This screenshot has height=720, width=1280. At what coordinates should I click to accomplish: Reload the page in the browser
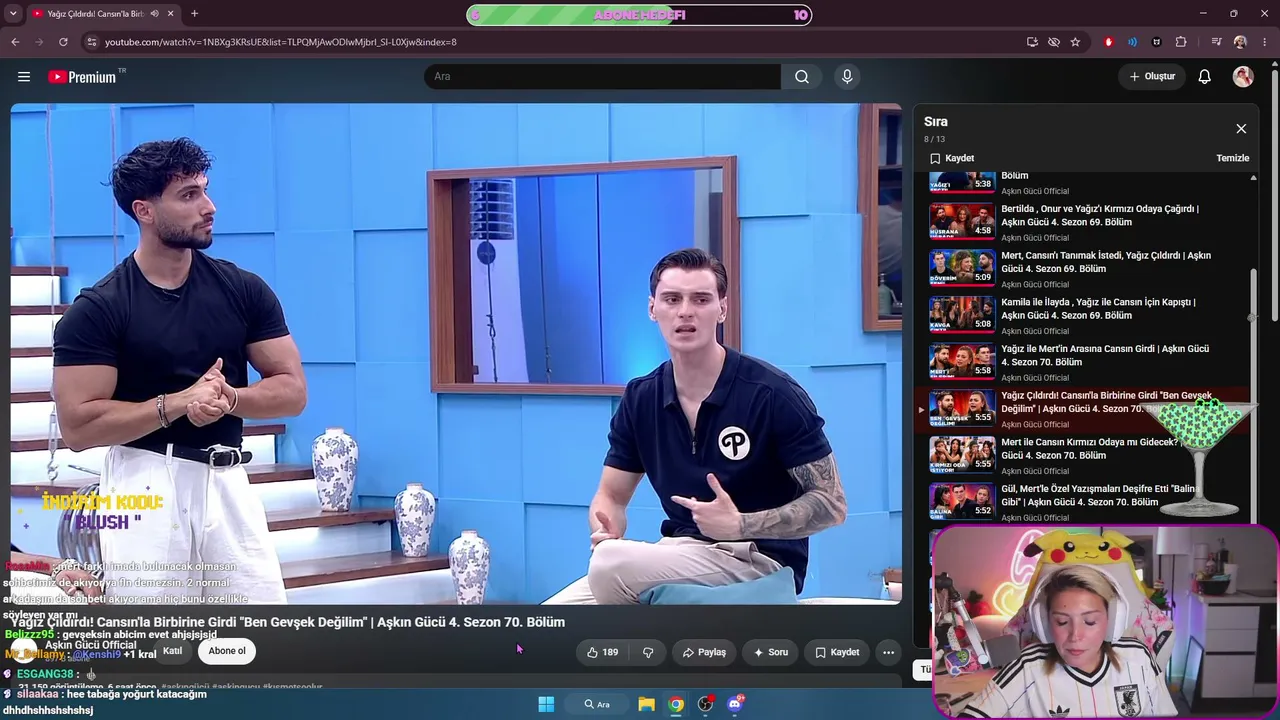(x=63, y=42)
